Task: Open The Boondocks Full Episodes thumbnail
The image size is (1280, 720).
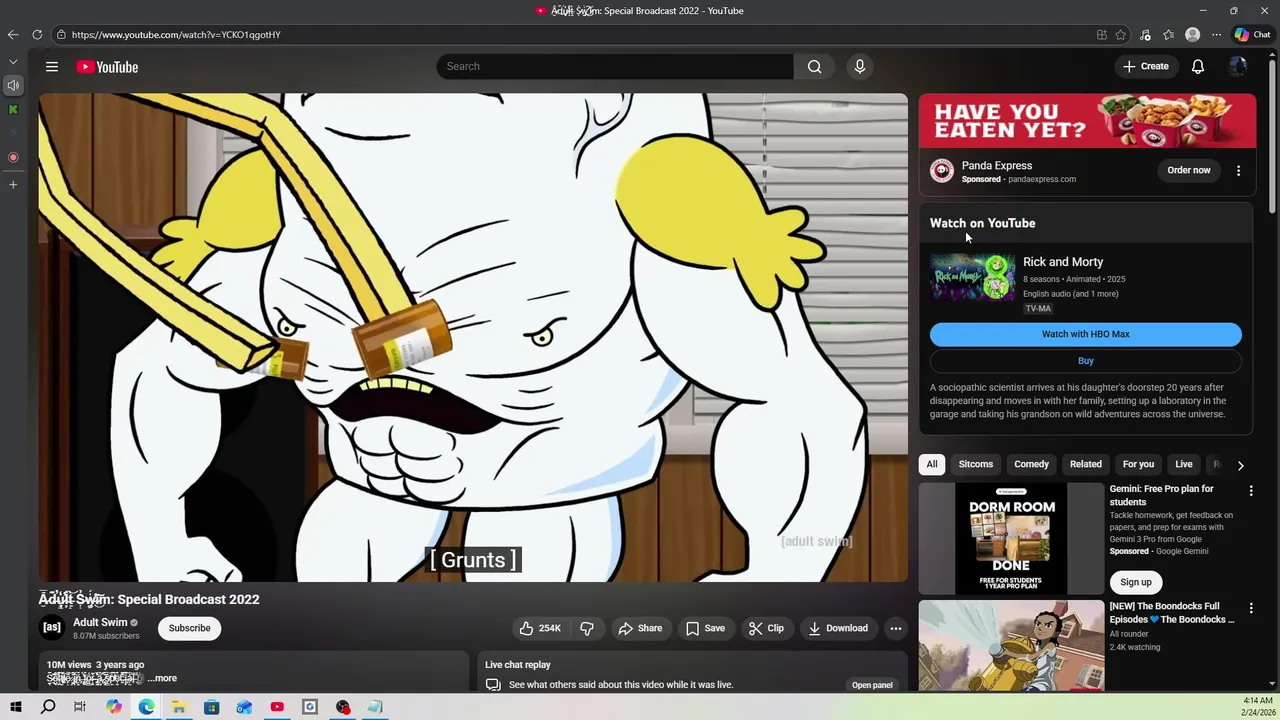Action: (1012, 645)
